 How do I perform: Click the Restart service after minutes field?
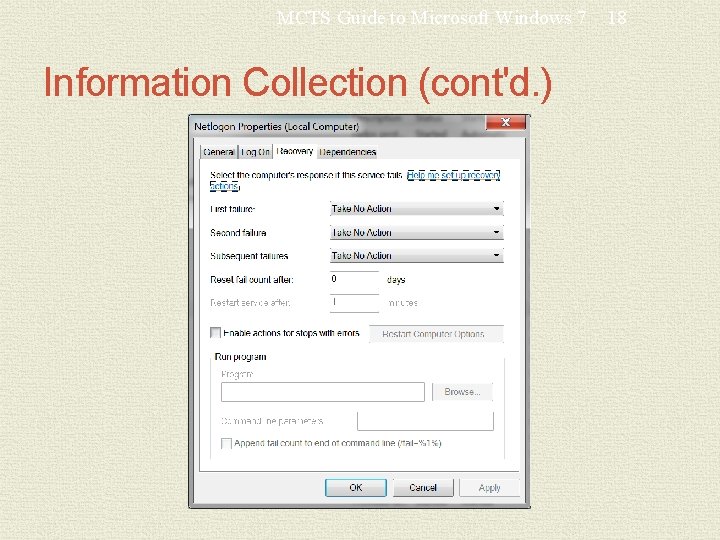tap(354, 303)
